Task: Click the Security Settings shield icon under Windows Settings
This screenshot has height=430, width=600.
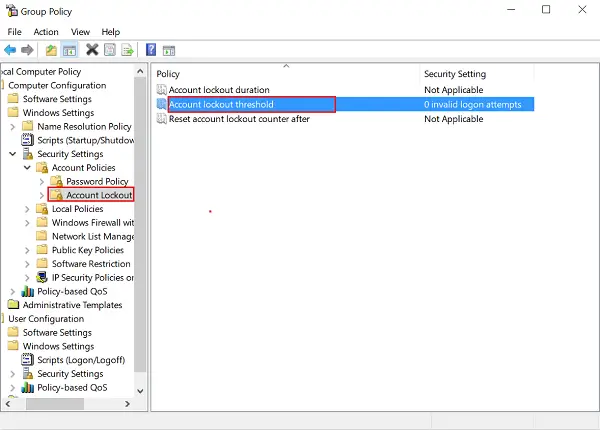Action: (x=28, y=154)
